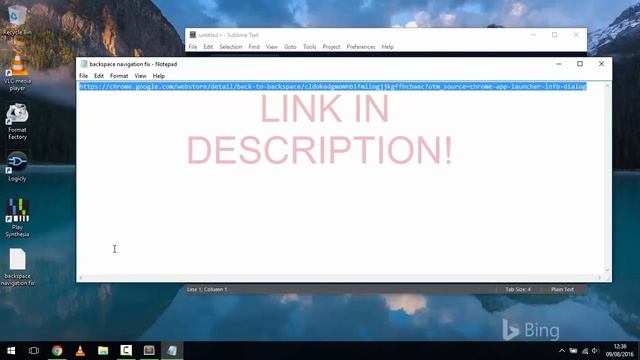Close the Sublime Text window
Screen dimensions: 640x360
576,35
